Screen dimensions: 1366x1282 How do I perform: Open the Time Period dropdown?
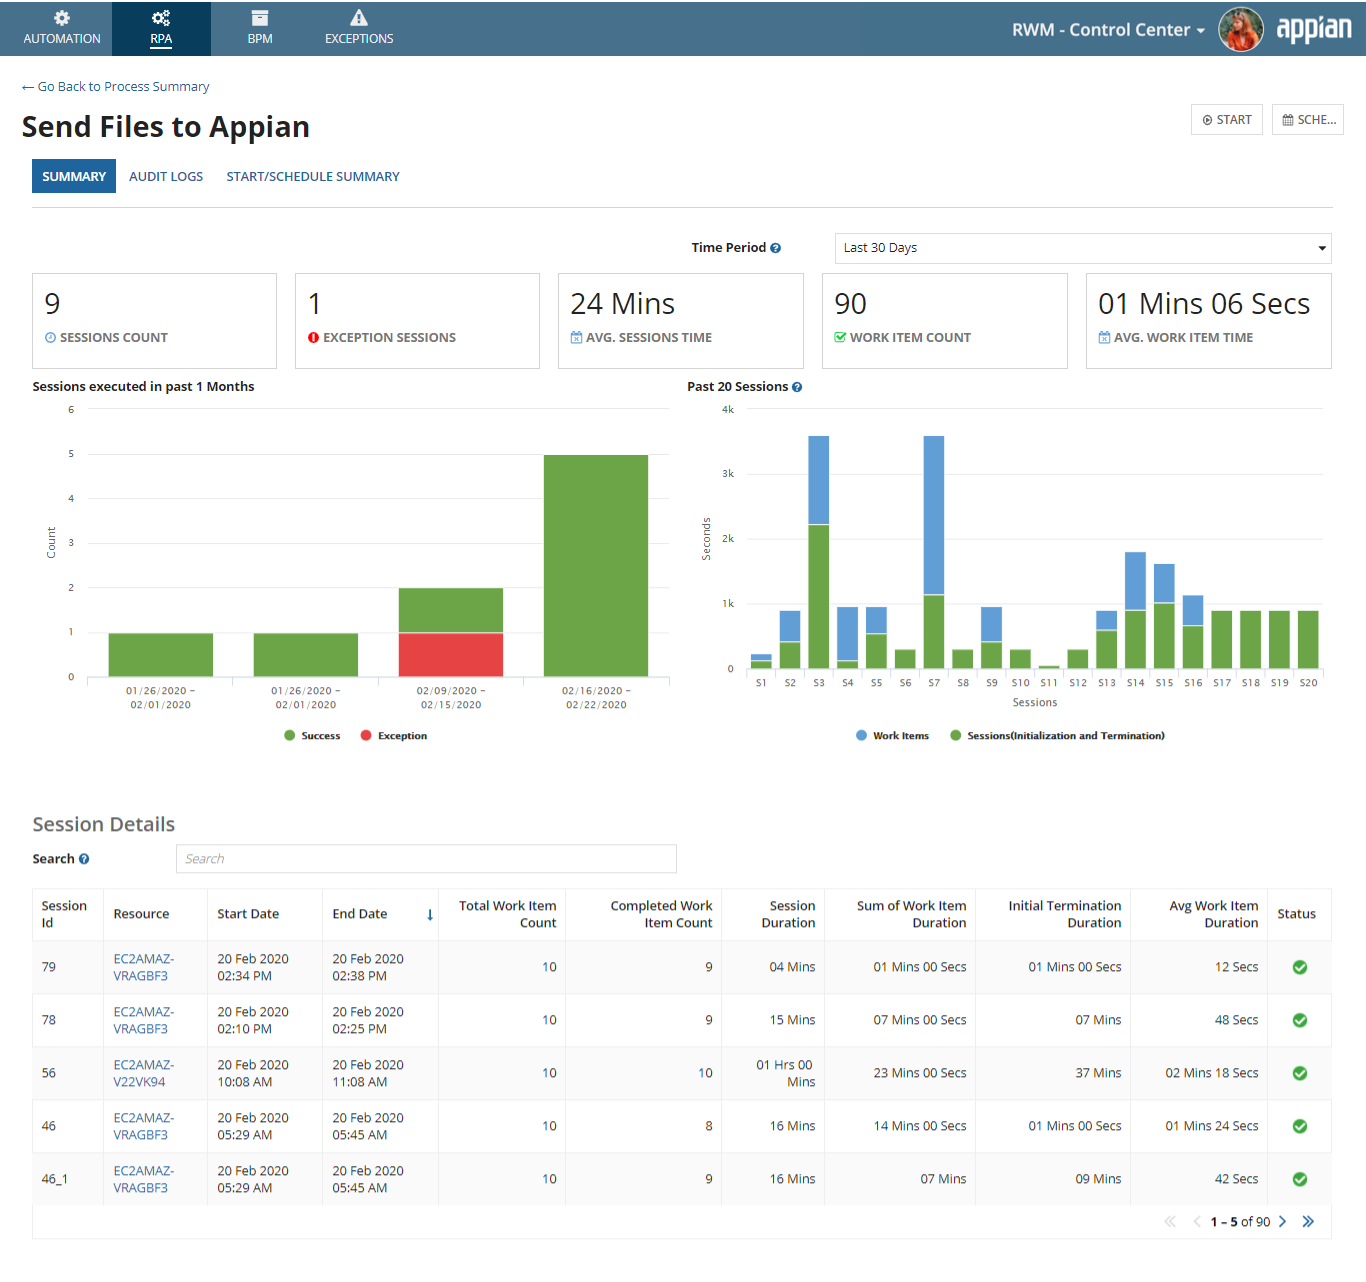(1083, 248)
